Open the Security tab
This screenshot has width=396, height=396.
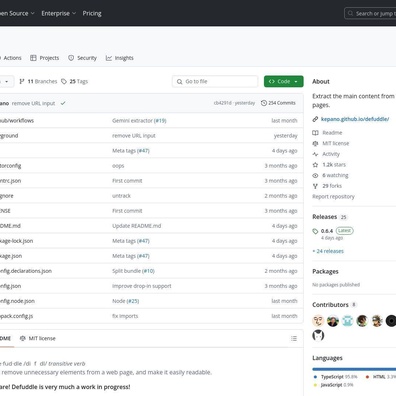tap(82, 58)
